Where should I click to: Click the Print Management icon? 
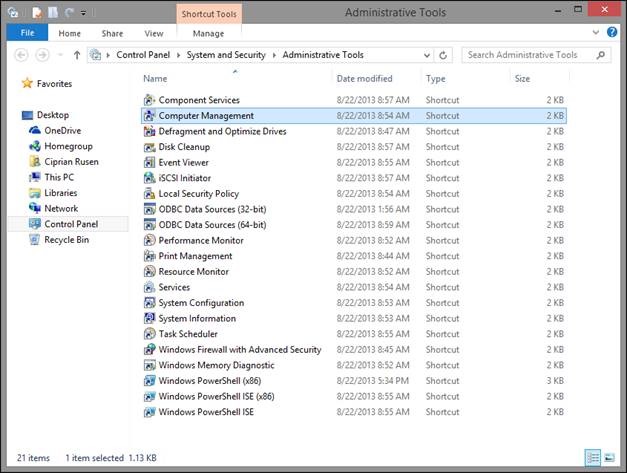tap(150, 256)
